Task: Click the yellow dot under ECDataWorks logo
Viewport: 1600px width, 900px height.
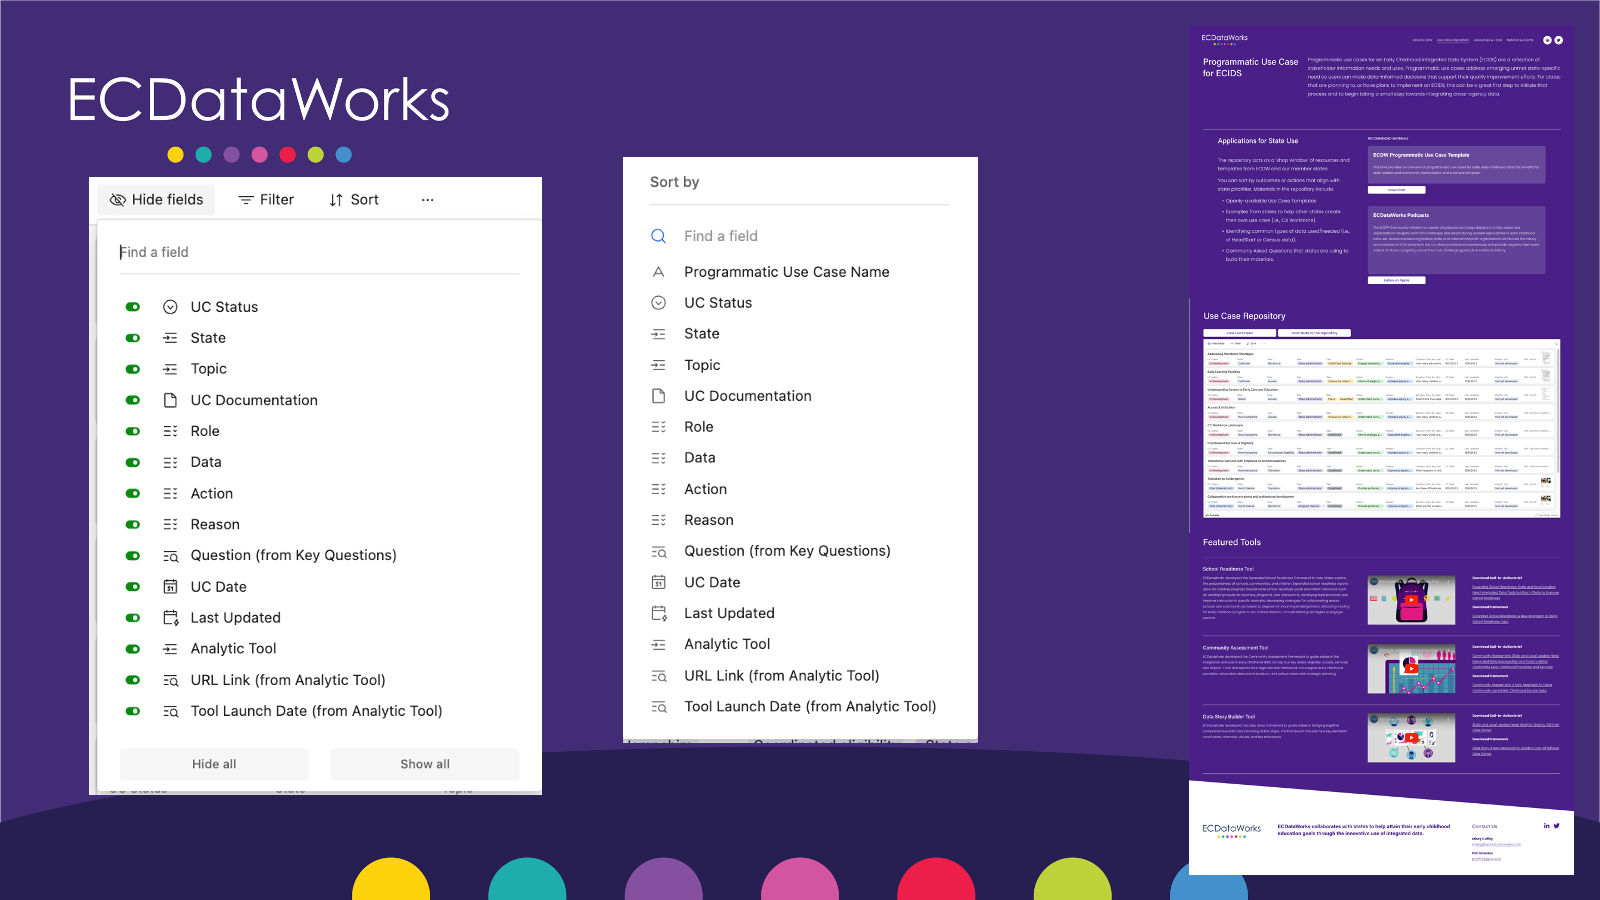Action: (175, 155)
